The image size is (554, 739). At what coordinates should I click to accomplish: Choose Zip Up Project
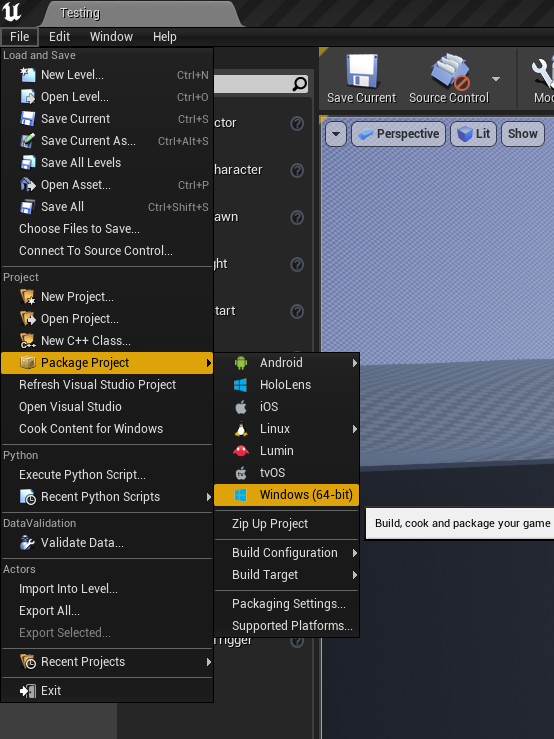coord(287,524)
